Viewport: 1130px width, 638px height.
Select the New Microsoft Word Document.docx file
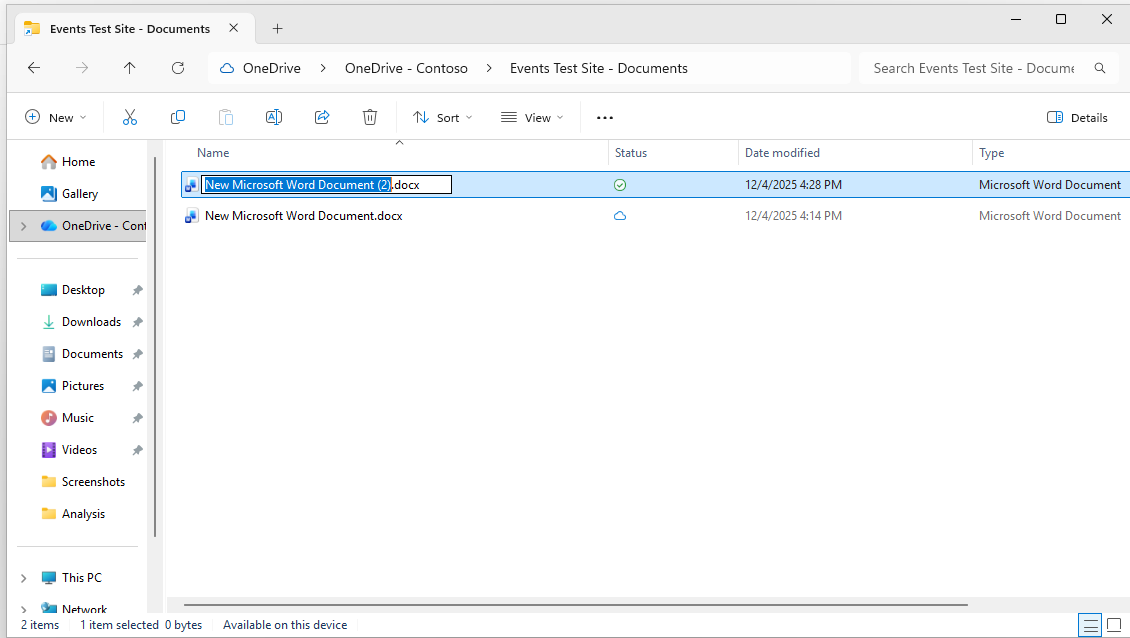pyautogui.click(x=303, y=216)
